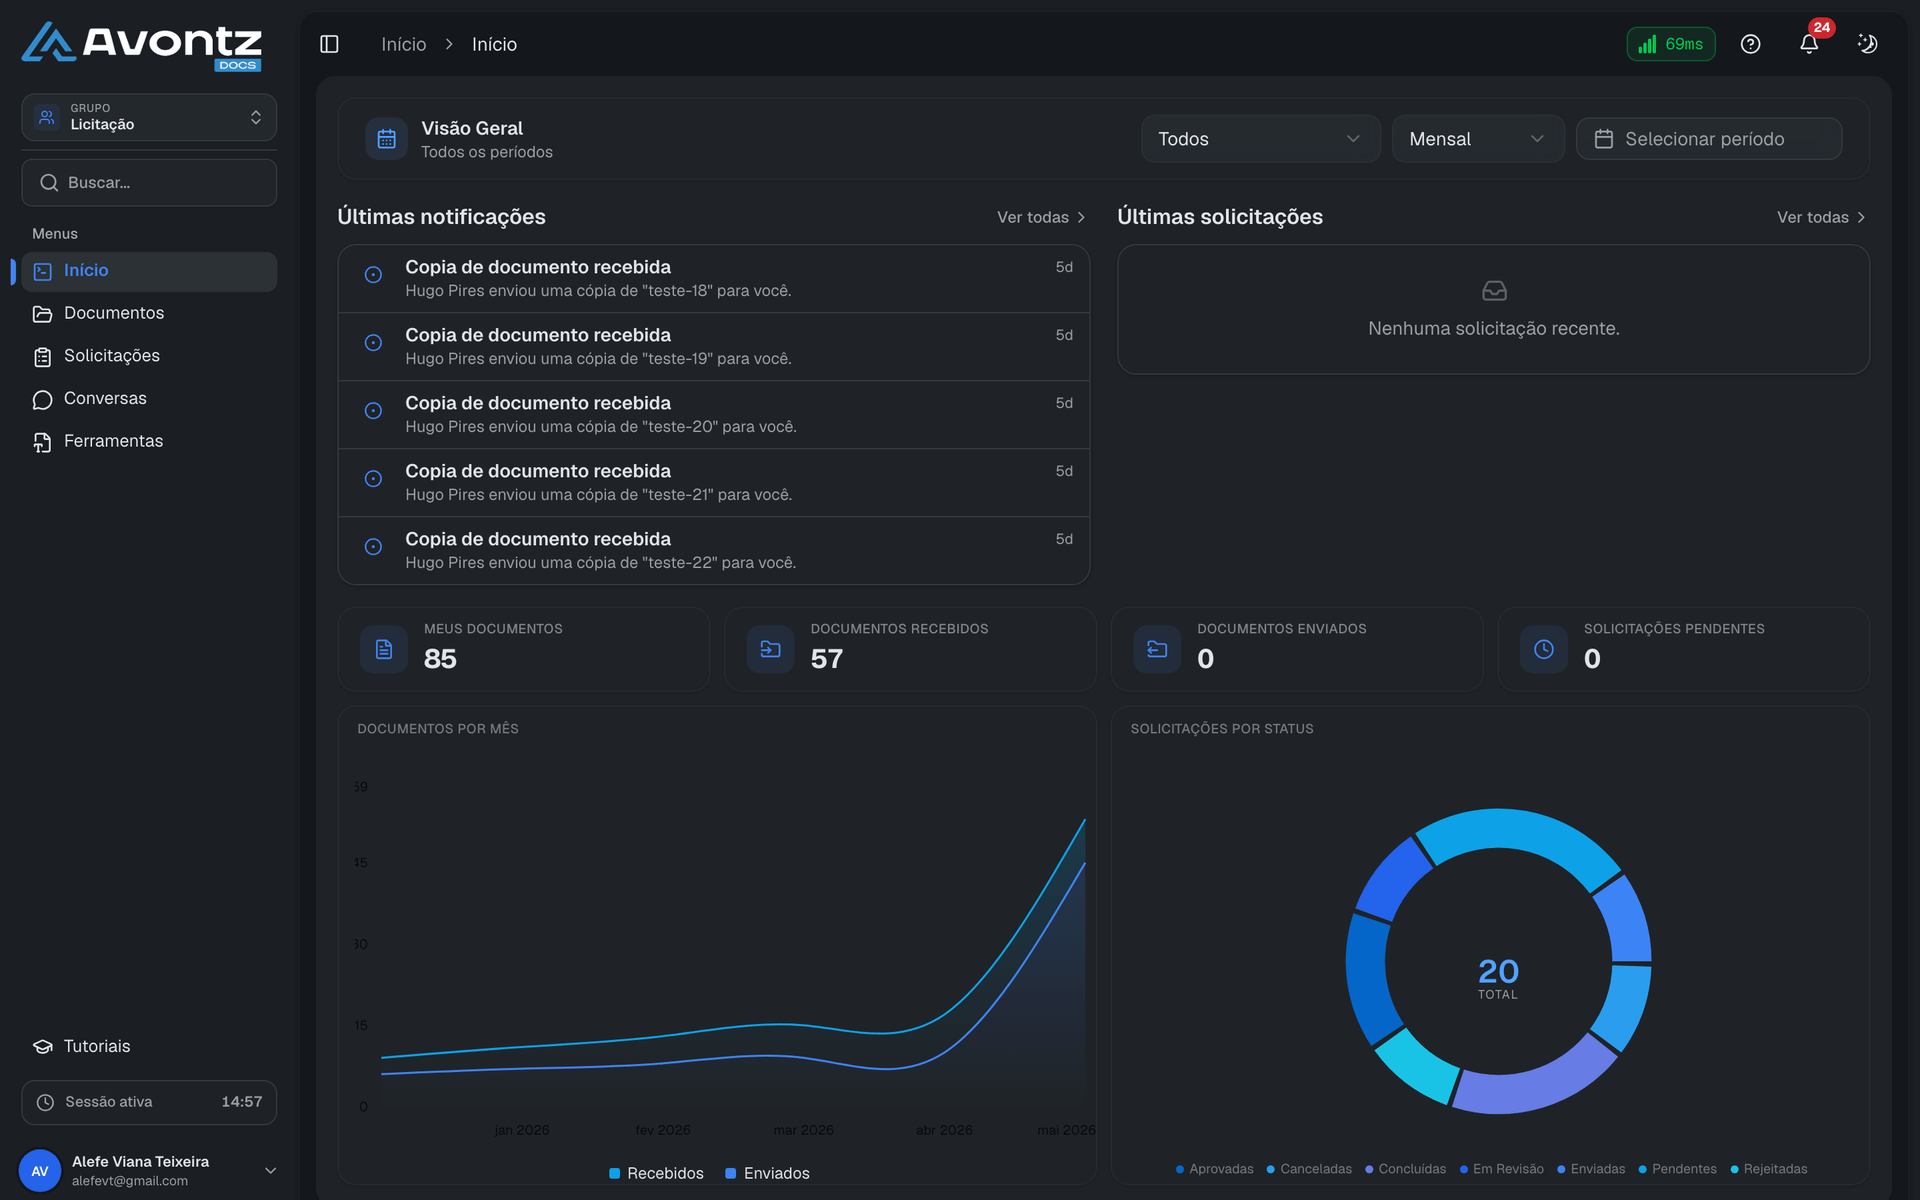Image resolution: width=1920 pixels, height=1200 pixels.
Task: Click the Solicitações Pendentes clock icon
Action: coord(1544,650)
